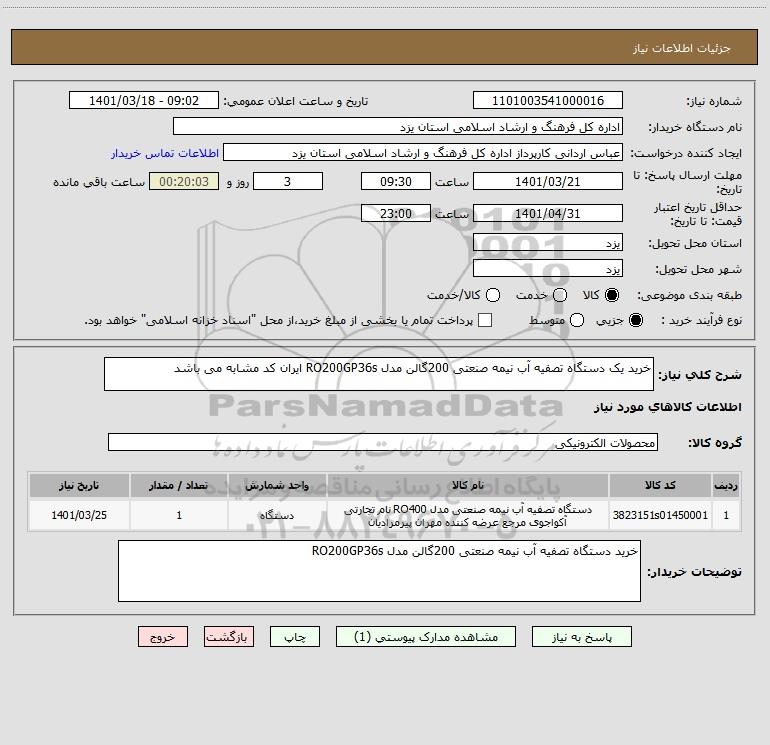
Task: Click the اطلاعات کالاهای مورد نیاز heading
Action: pyautogui.click(x=668, y=407)
